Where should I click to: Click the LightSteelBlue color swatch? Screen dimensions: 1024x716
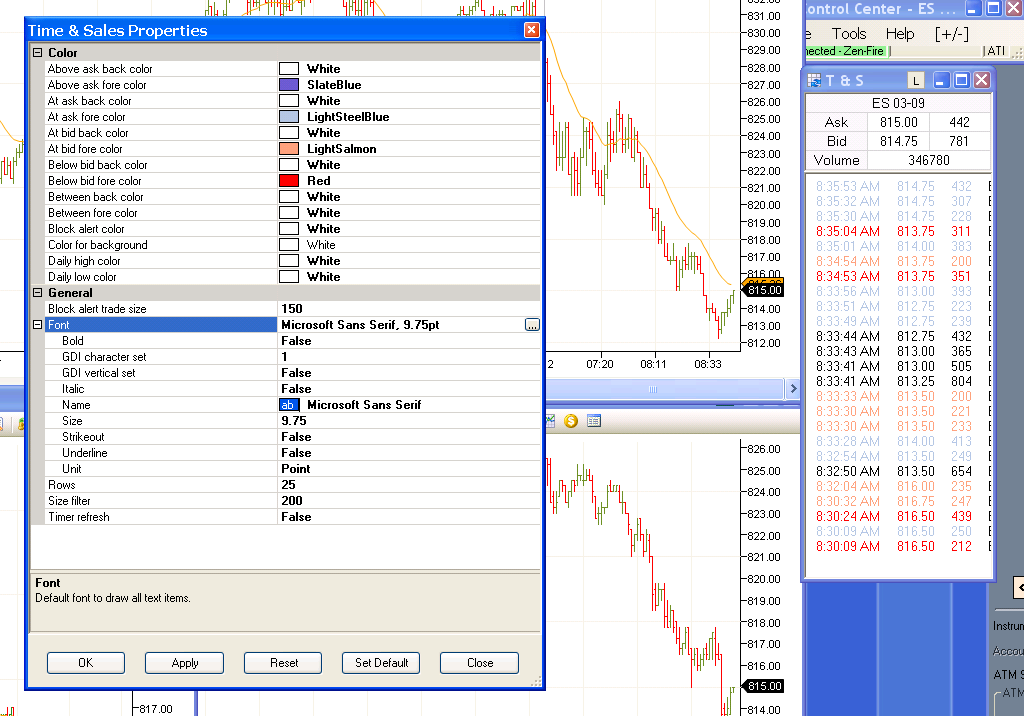pyautogui.click(x=289, y=117)
